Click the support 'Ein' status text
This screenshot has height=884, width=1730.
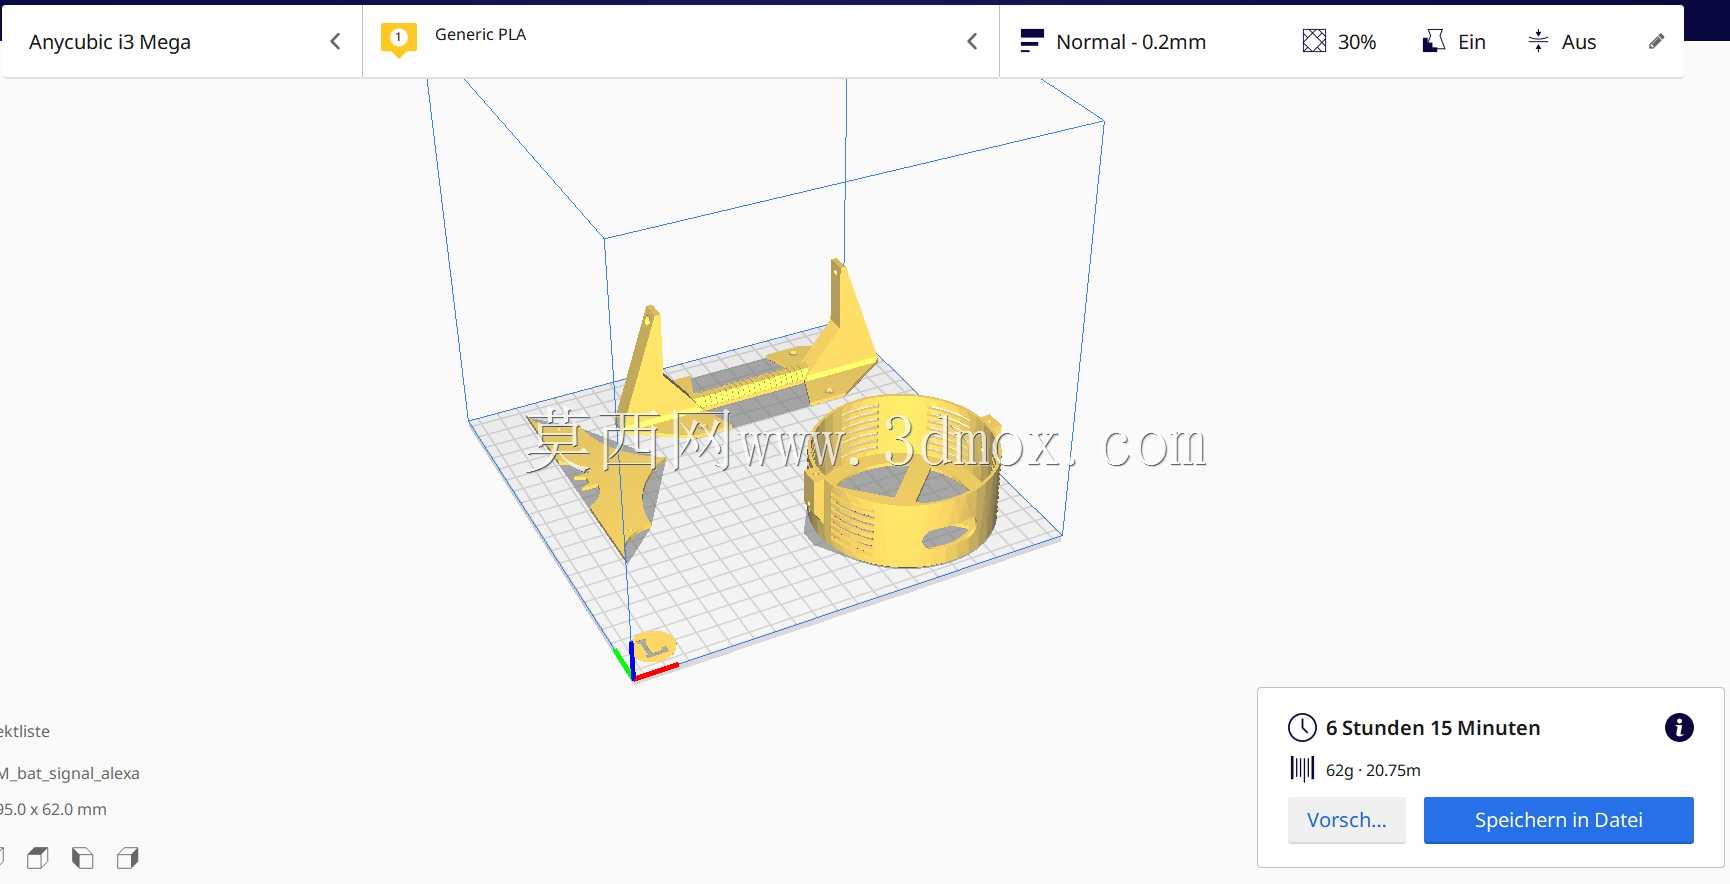pyautogui.click(x=1471, y=42)
